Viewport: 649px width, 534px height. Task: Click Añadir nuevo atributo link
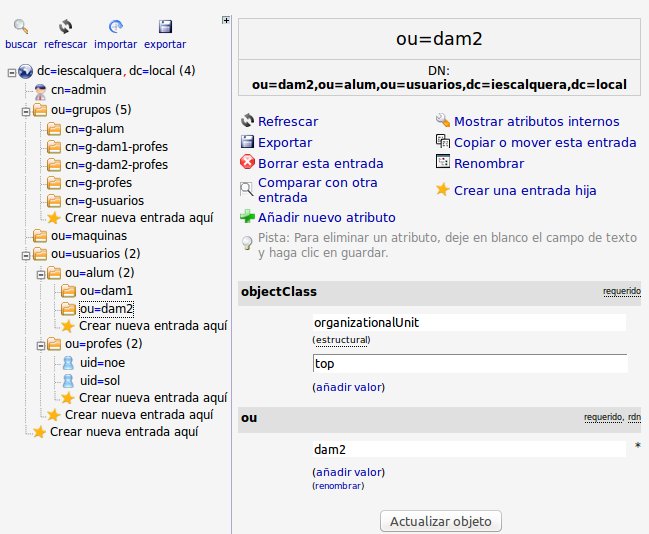[x=327, y=217]
